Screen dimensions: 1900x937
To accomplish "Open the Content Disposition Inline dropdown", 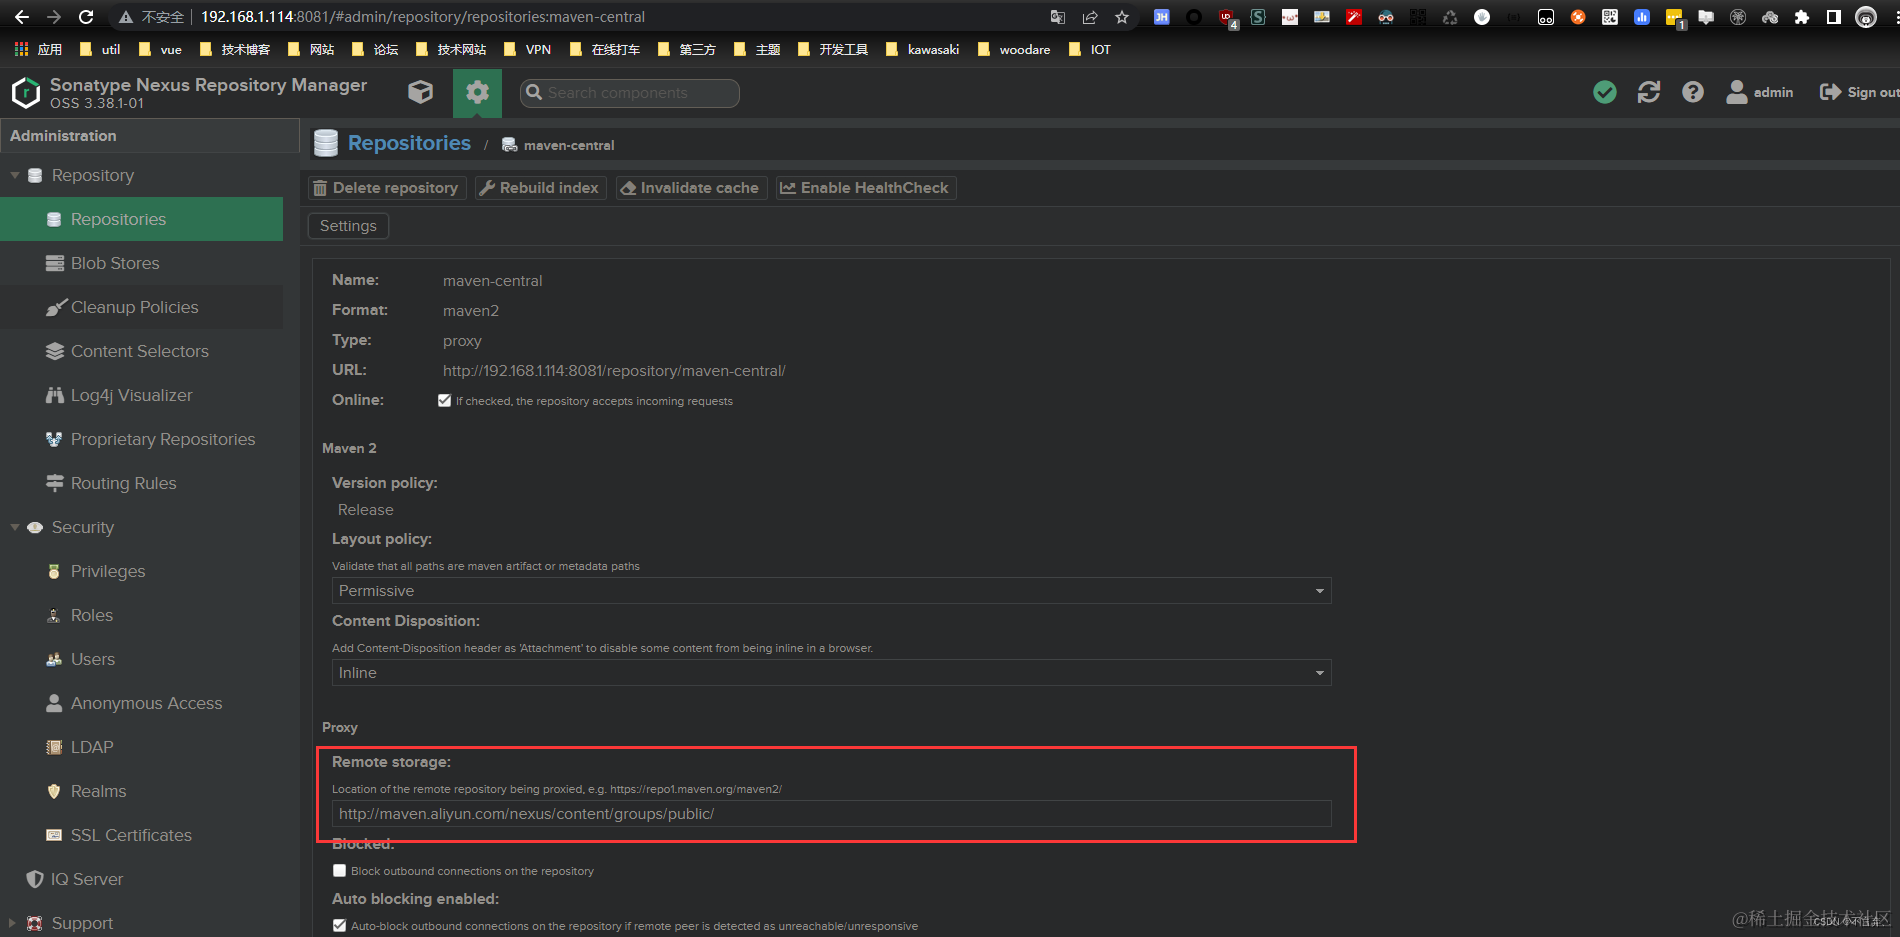I will click(x=831, y=673).
